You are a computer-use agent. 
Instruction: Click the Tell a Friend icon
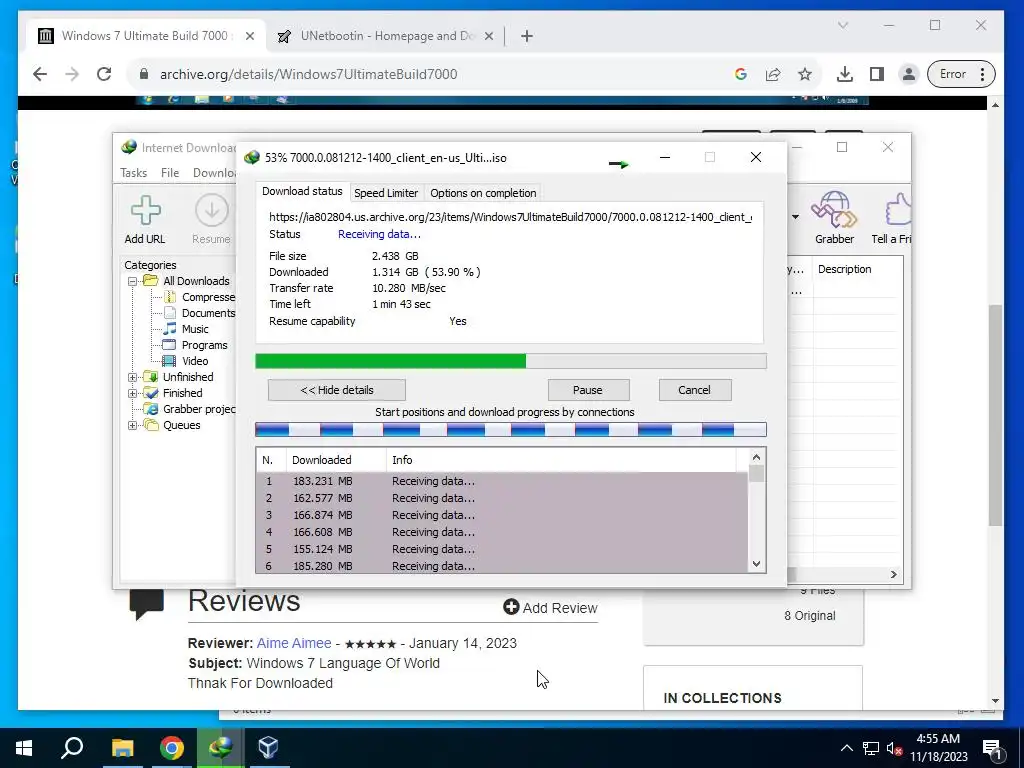[x=897, y=209]
